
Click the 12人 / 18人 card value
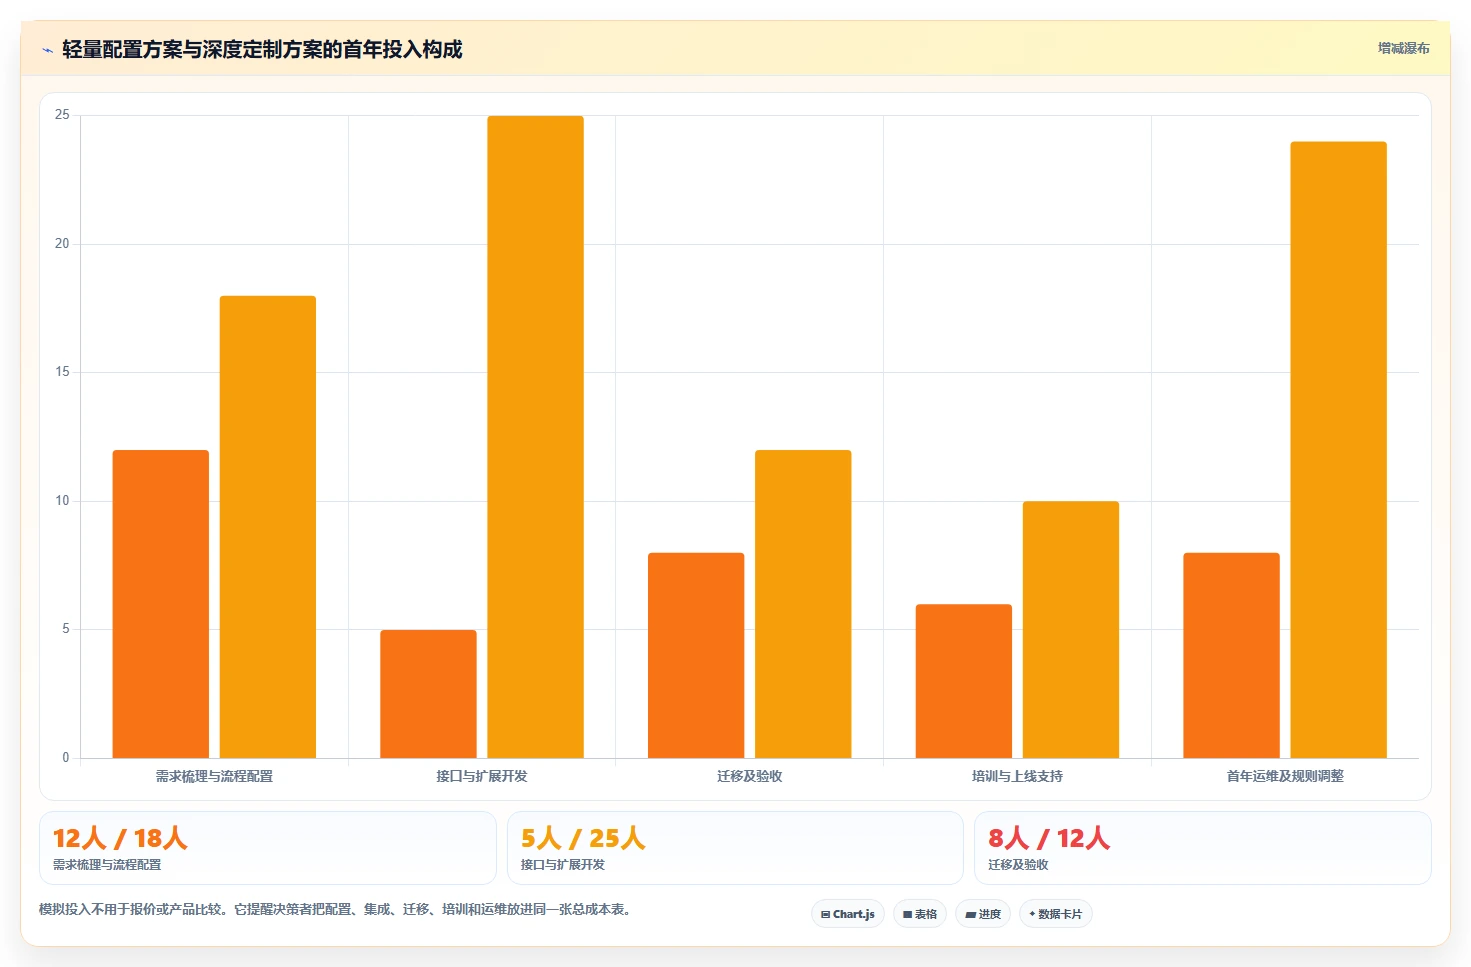point(120,838)
